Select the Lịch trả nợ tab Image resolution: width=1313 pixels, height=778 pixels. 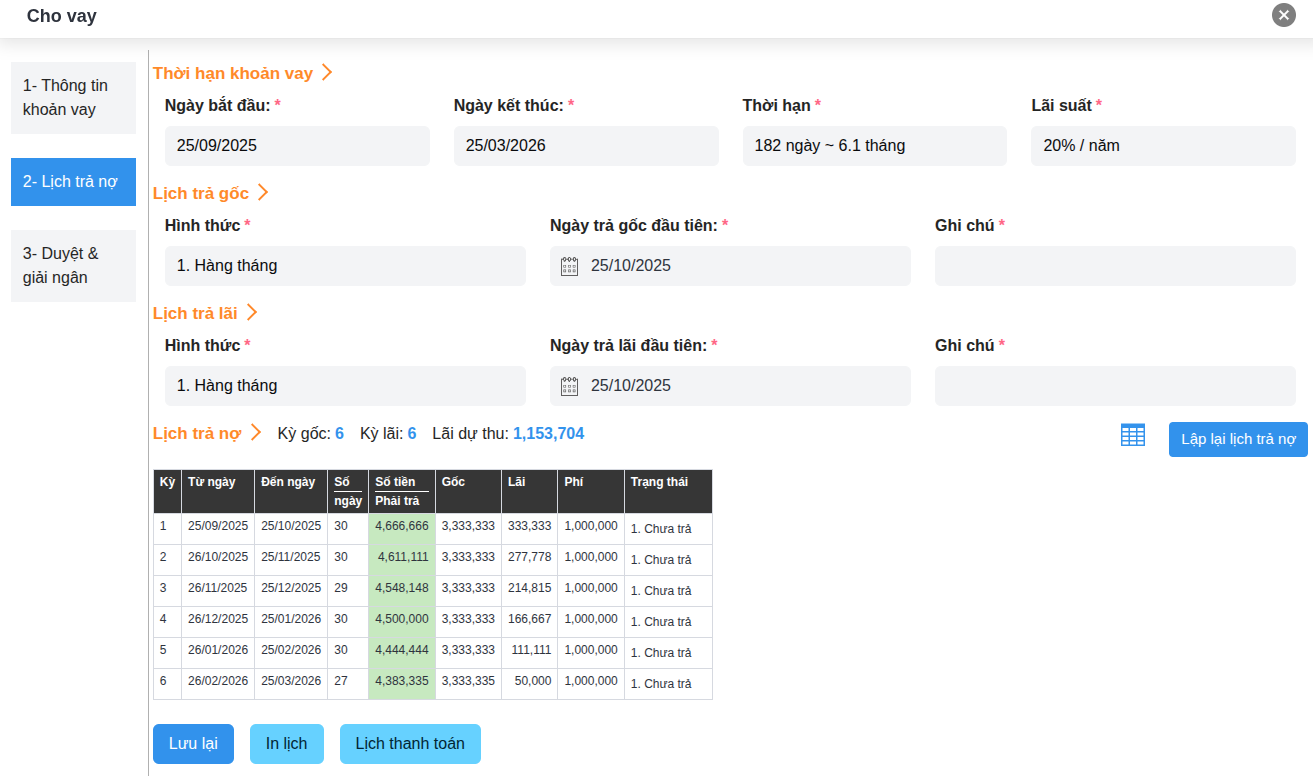[x=73, y=182]
